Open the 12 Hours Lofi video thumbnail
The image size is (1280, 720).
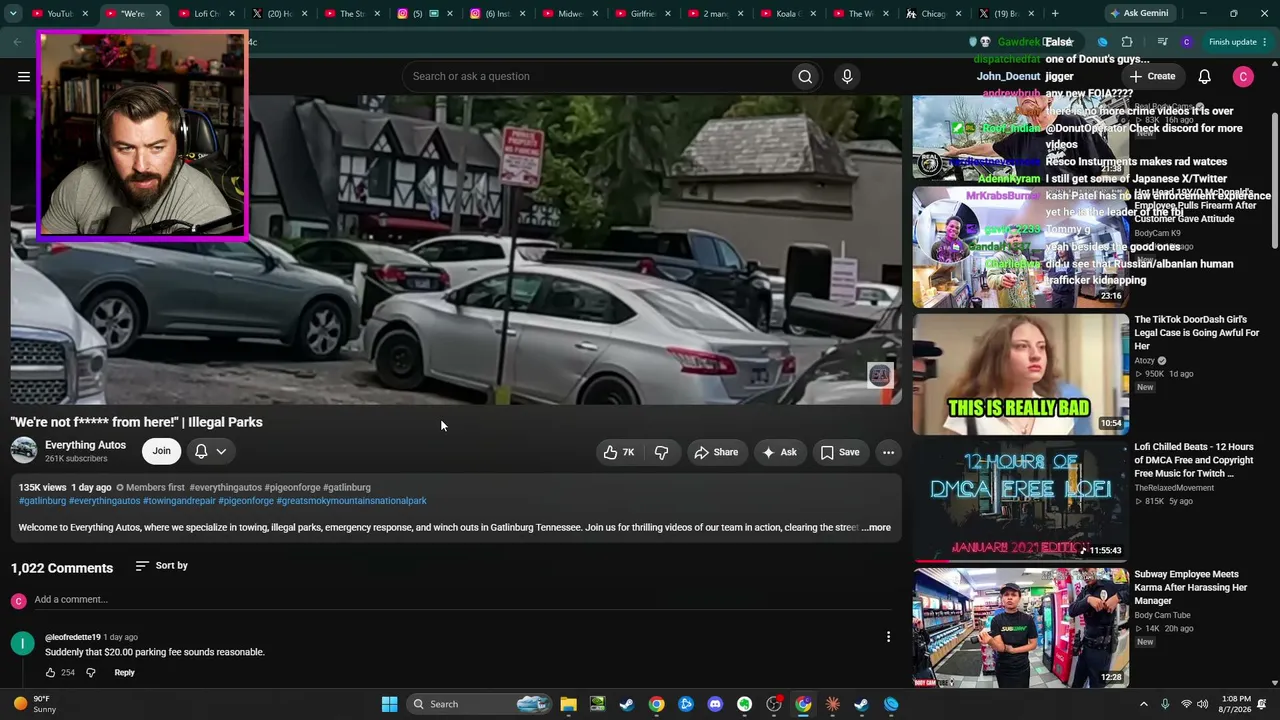[x=1020, y=501]
